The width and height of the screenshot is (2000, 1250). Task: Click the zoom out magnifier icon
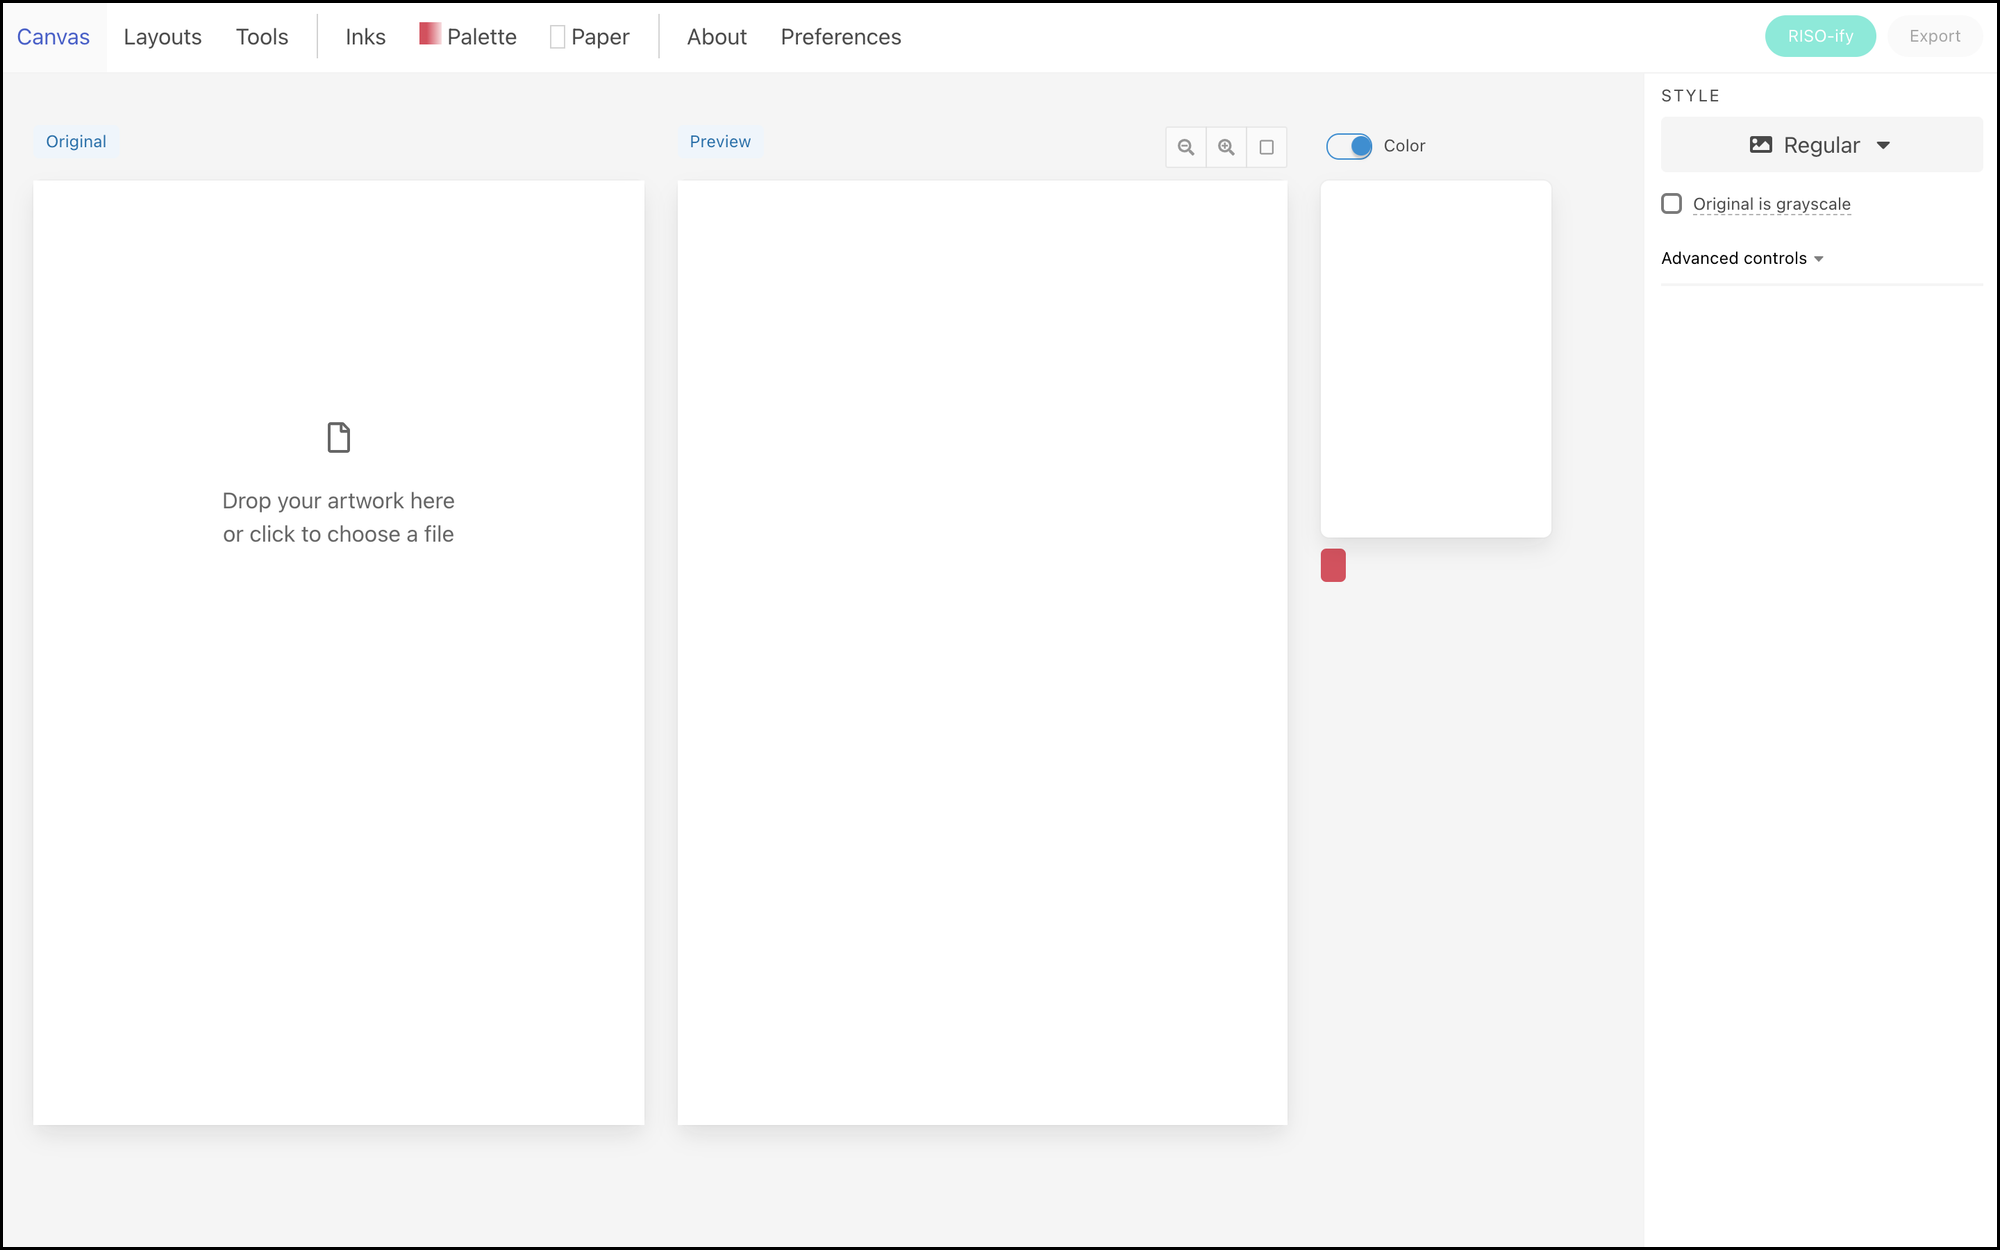(x=1186, y=147)
